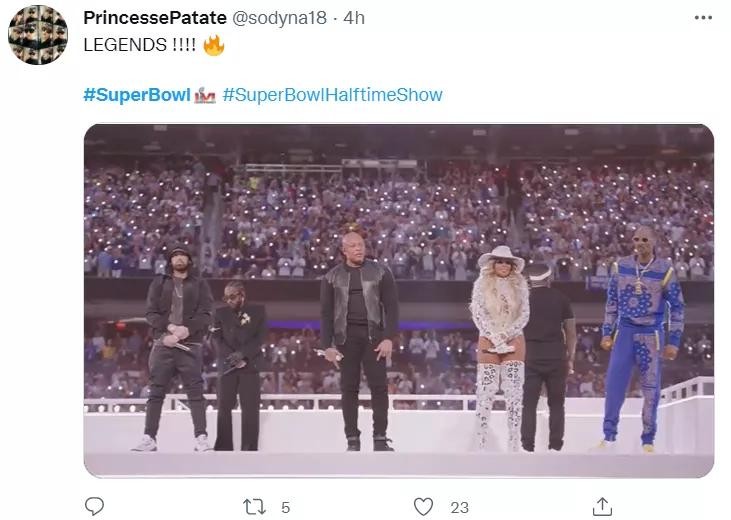The width and height of the screenshot is (731, 520).
Task: Retweet this post using the arrows icon
Action: pos(255,507)
